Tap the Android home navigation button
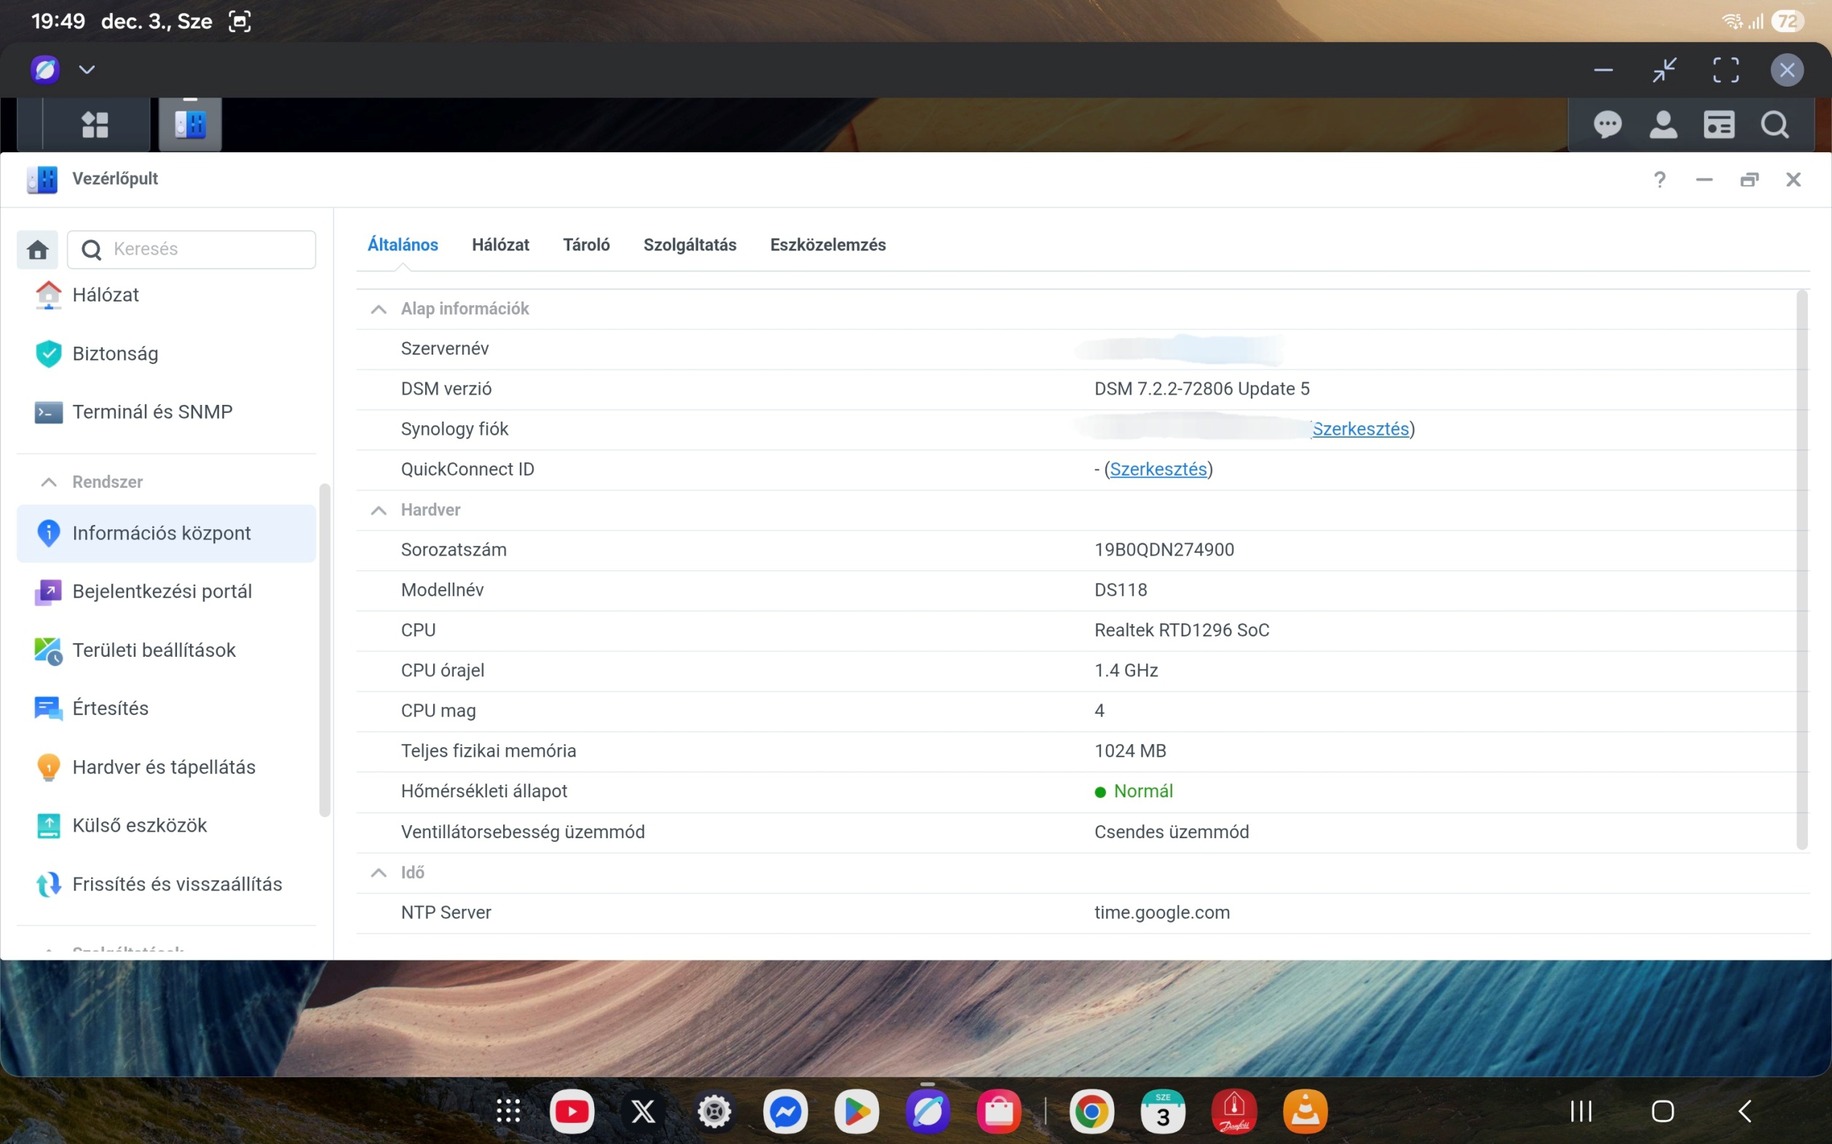Viewport: 1832px width, 1144px height. point(1663,1111)
